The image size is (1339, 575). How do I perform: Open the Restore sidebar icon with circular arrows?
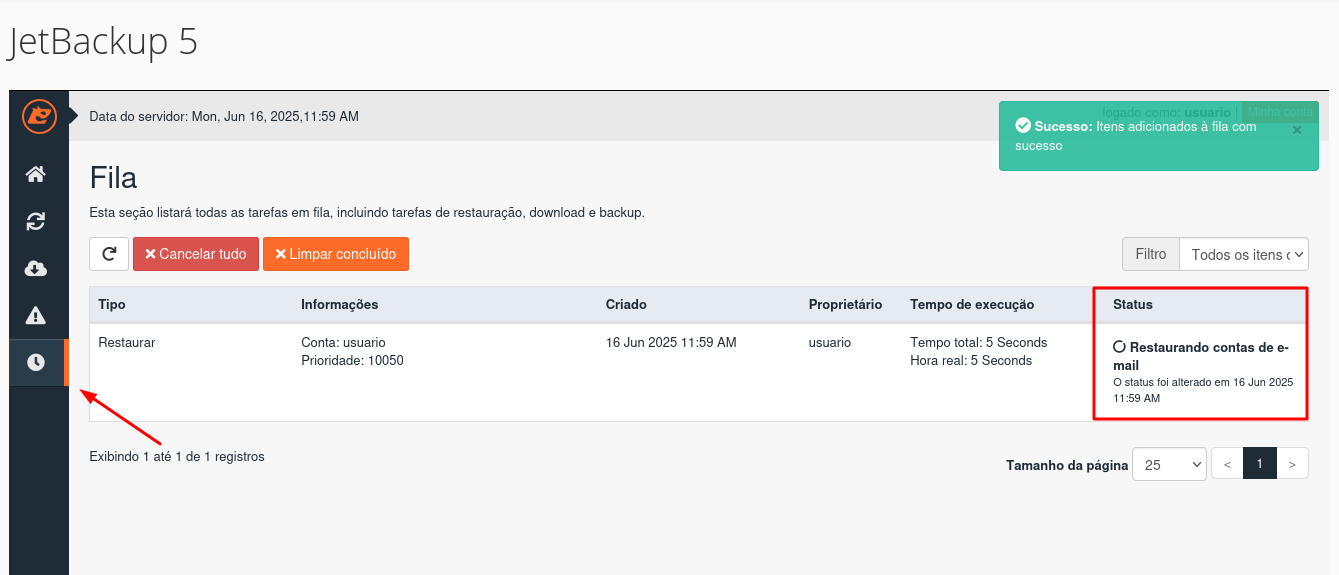pyautogui.click(x=36, y=222)
